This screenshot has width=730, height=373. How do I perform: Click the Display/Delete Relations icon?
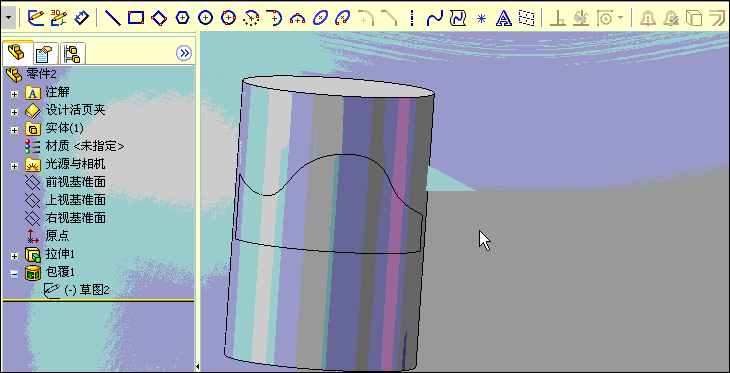click(581, 18)
